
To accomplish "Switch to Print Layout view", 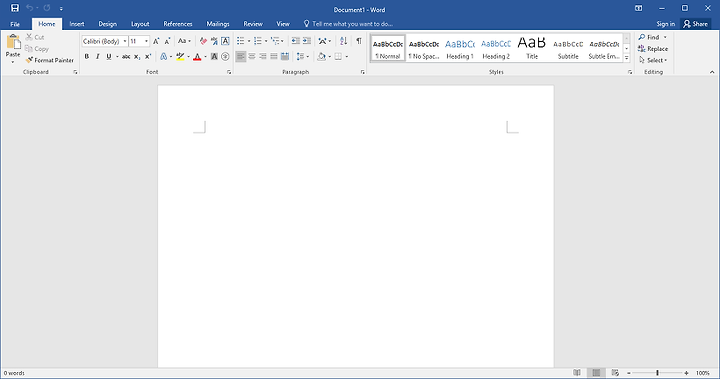I will pyautogui.click(x=596, y=373).
